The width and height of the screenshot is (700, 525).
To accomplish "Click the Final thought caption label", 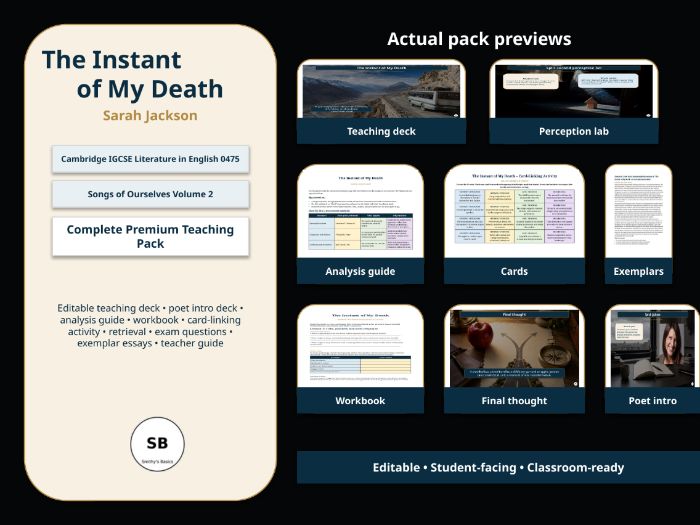I will tap(514, 400).
